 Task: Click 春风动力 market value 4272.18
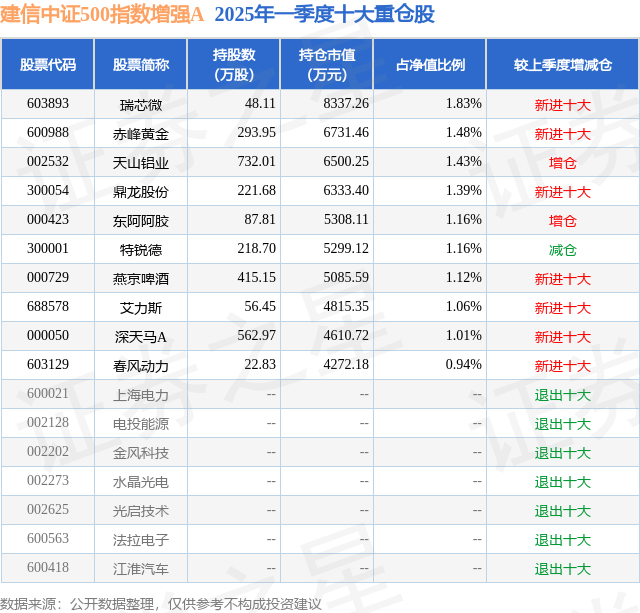tap(346, 364)
